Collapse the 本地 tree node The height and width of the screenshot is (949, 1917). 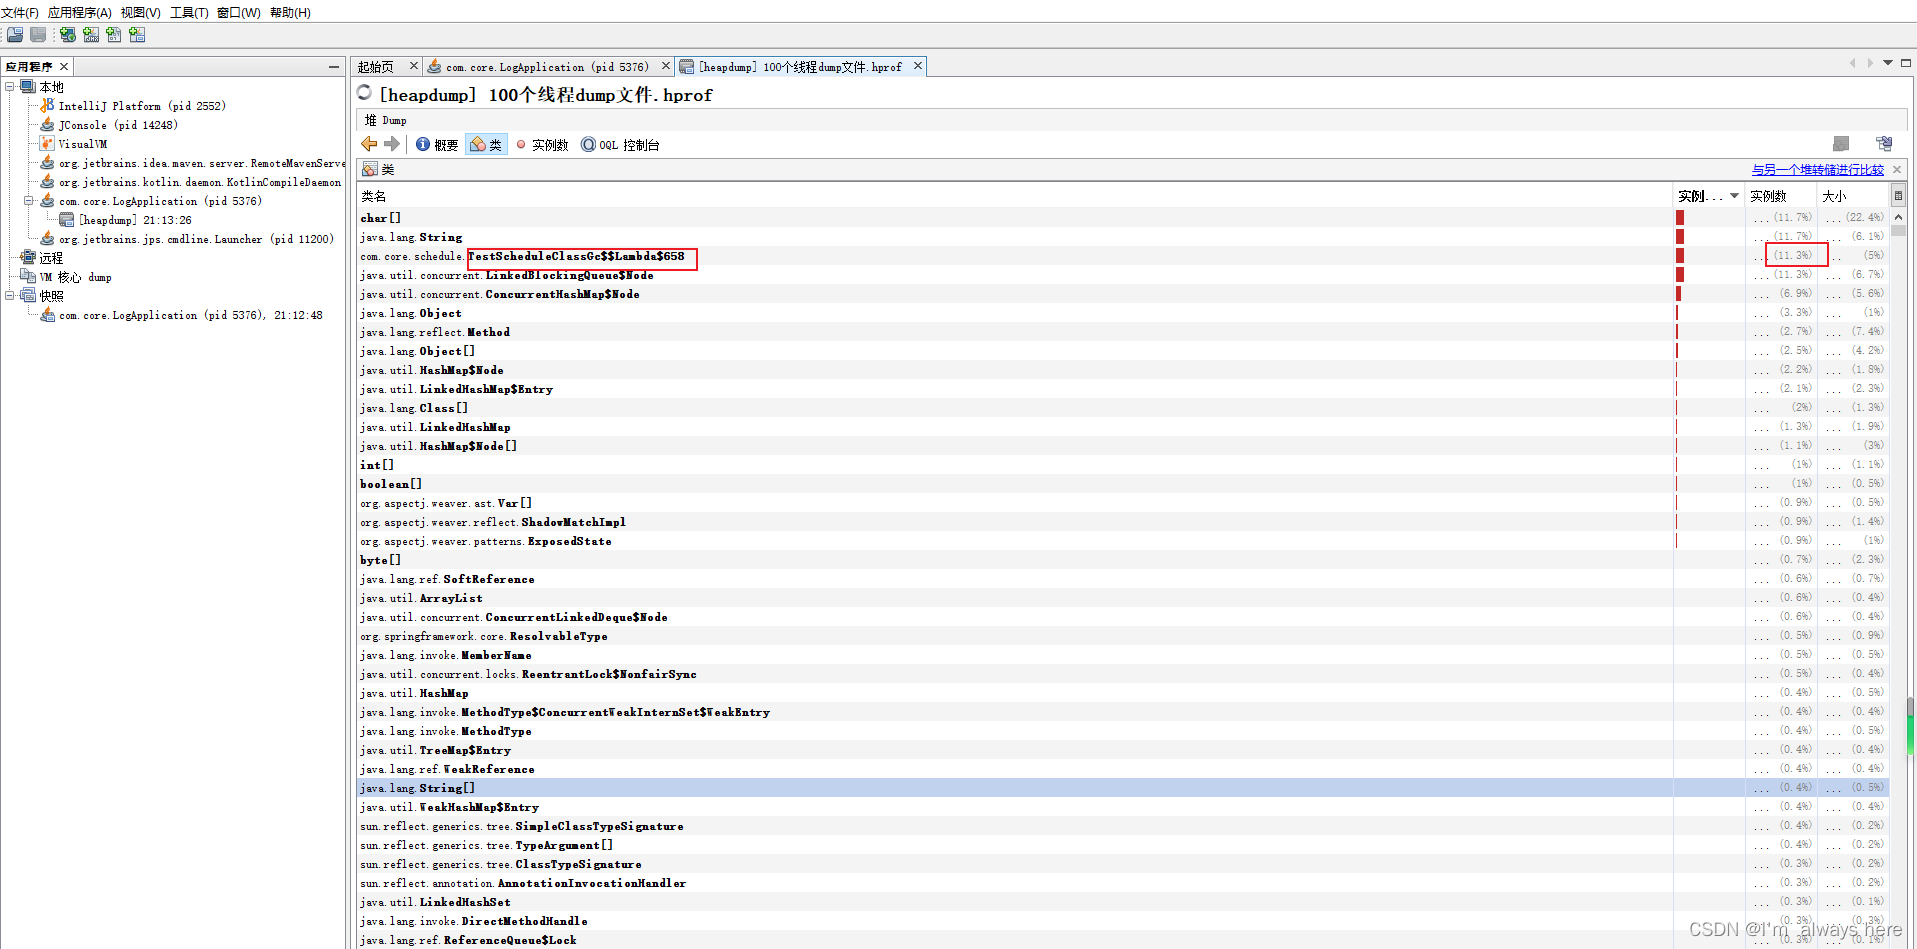click(10, 86)
